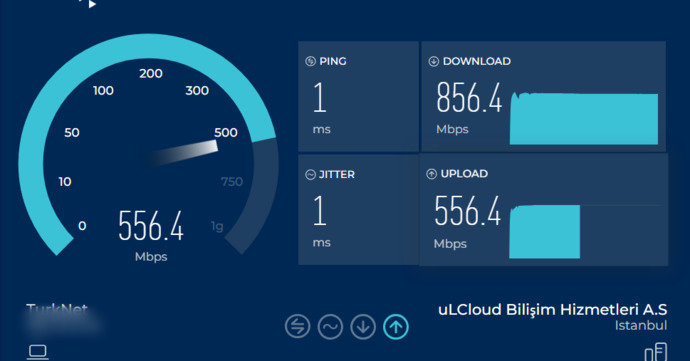Click the 856.4 download speed value
Viewport: 690px width, 361px height.
pyautogui.click(x=469, y=98)
